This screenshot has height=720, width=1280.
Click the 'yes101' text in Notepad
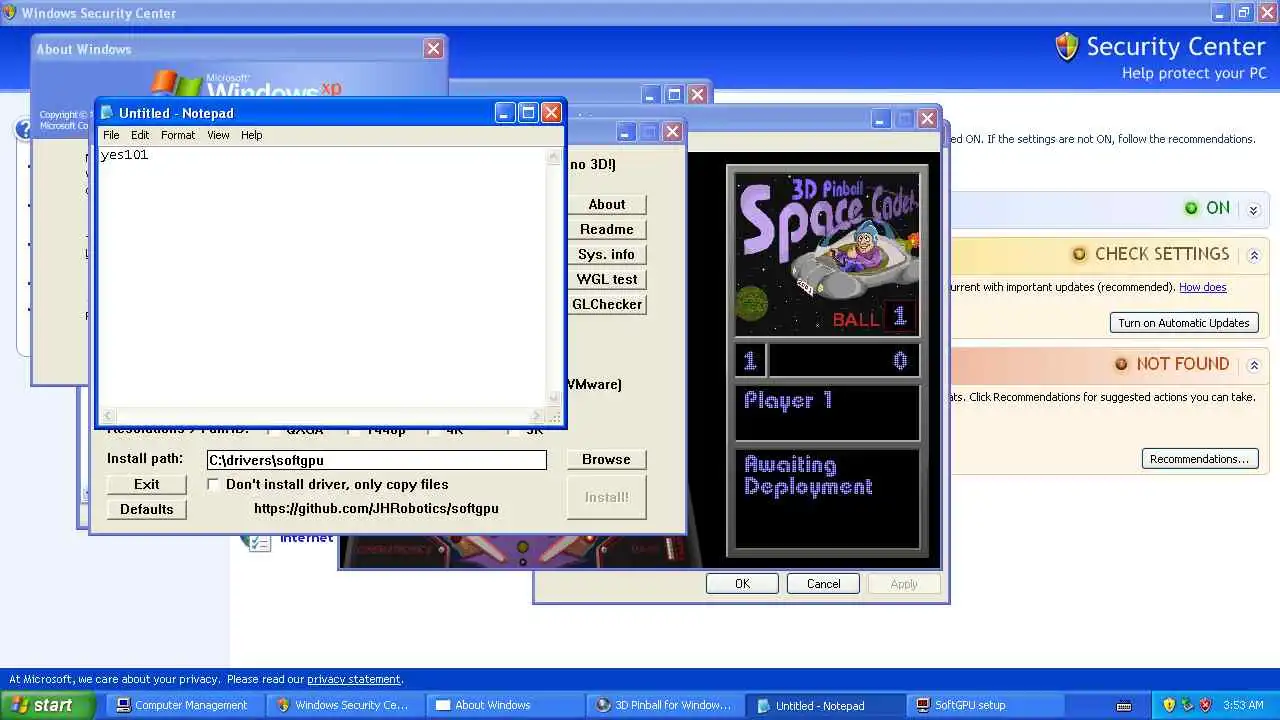124,155
